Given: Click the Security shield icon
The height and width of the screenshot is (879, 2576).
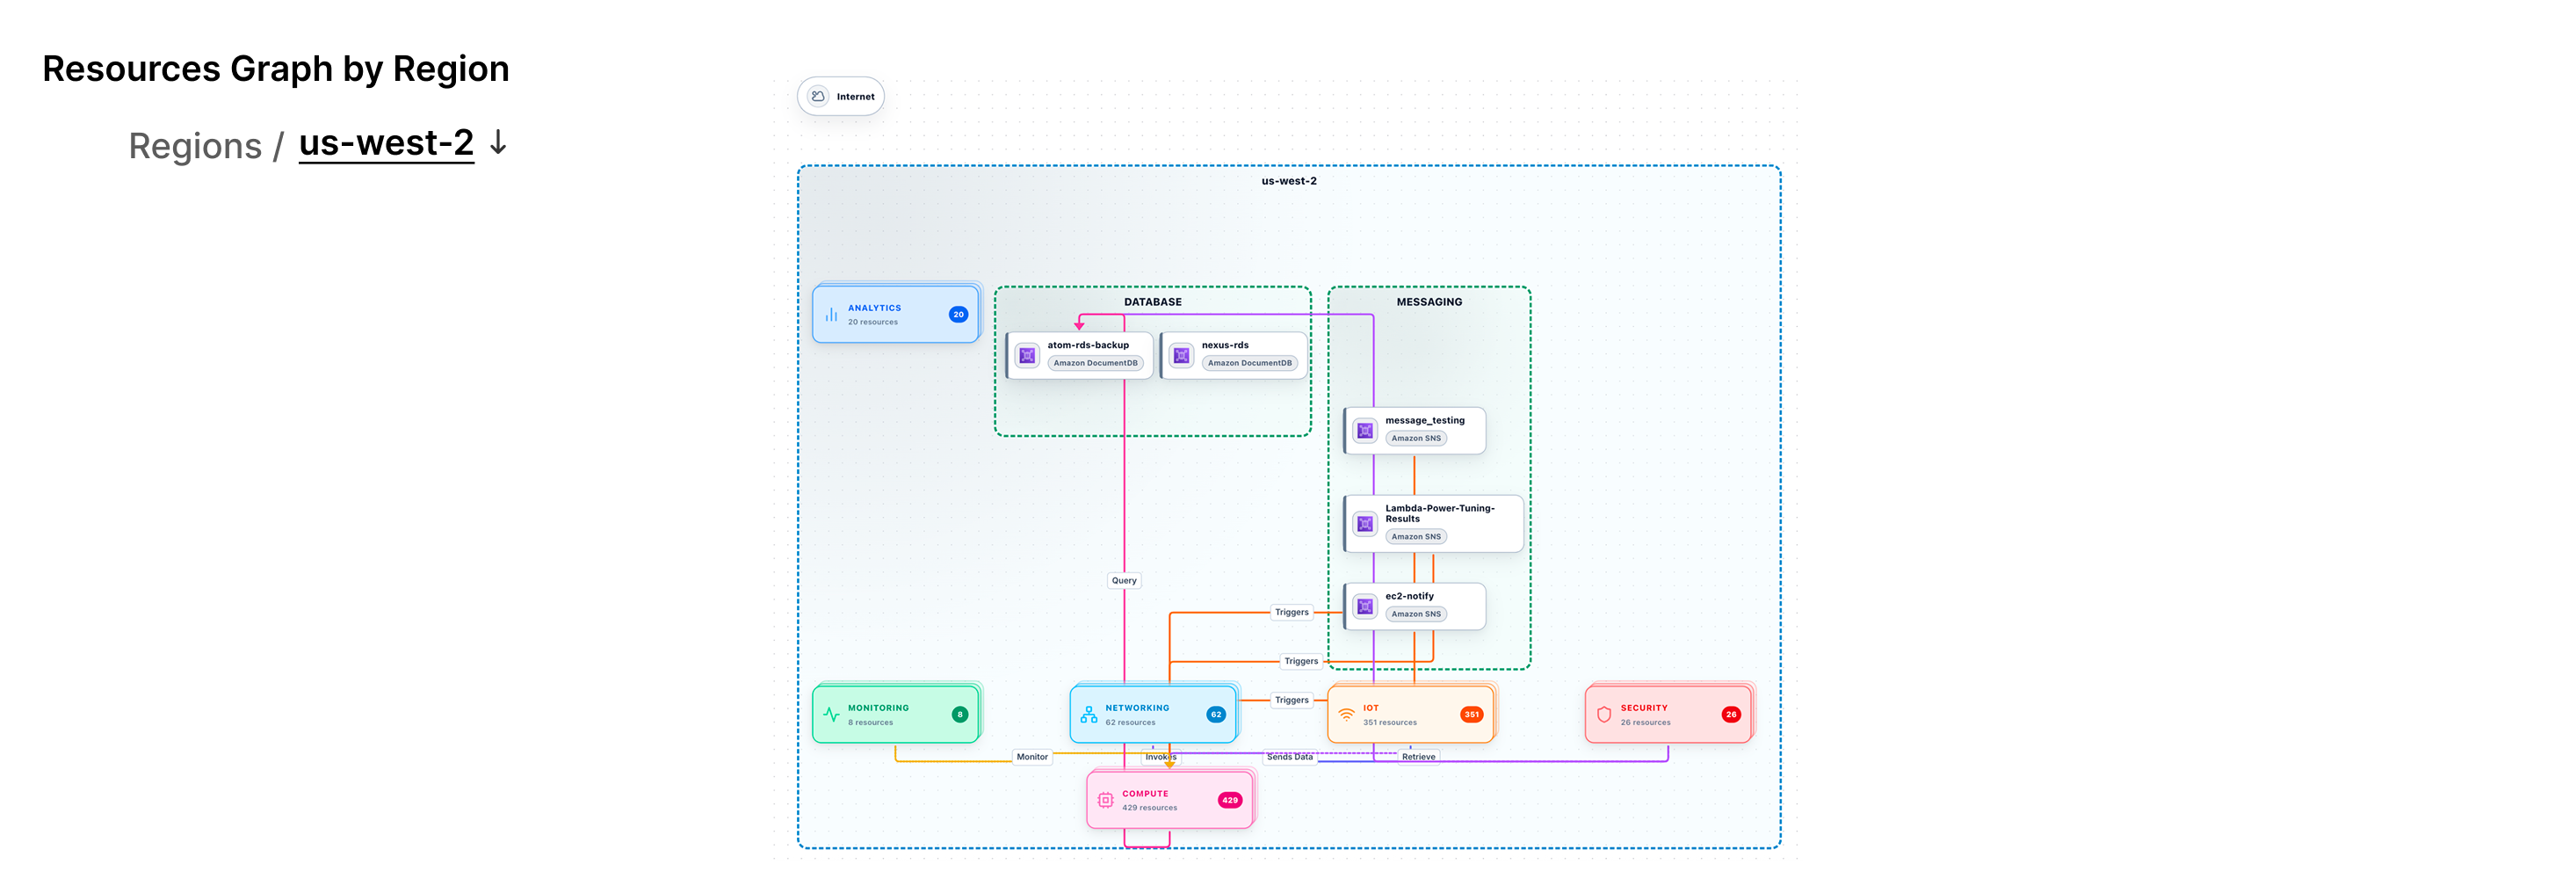Looking at the screenshot, I should point(1604,715).
